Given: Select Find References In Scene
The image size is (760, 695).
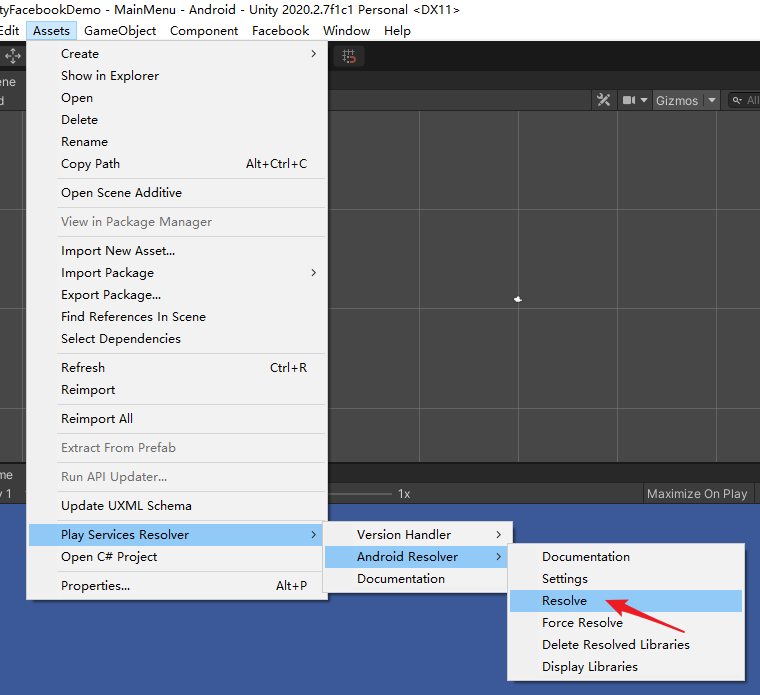Looking at the screenshot, I should [x=177, y=316].
